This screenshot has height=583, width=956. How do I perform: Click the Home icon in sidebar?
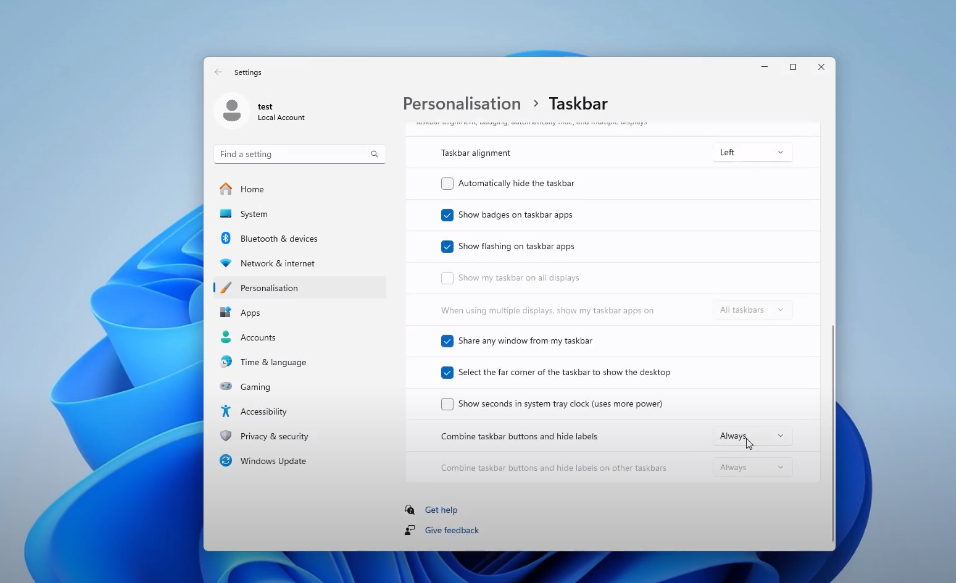226,189
